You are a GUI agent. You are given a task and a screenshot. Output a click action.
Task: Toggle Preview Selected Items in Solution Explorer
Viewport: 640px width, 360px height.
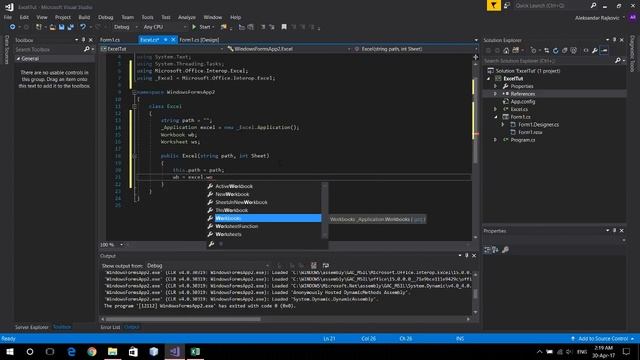[604, 51]
